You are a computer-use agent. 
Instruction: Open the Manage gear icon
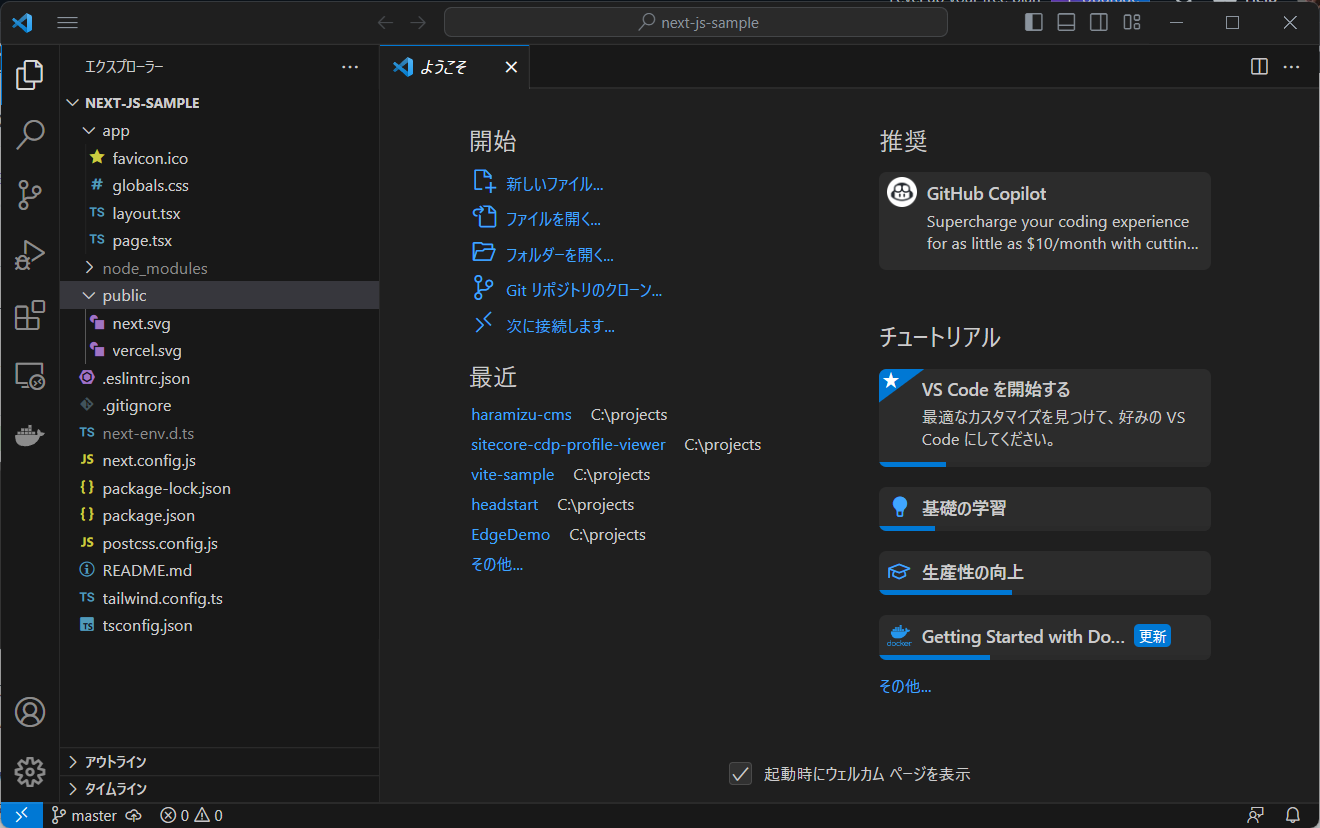point(30,771)
